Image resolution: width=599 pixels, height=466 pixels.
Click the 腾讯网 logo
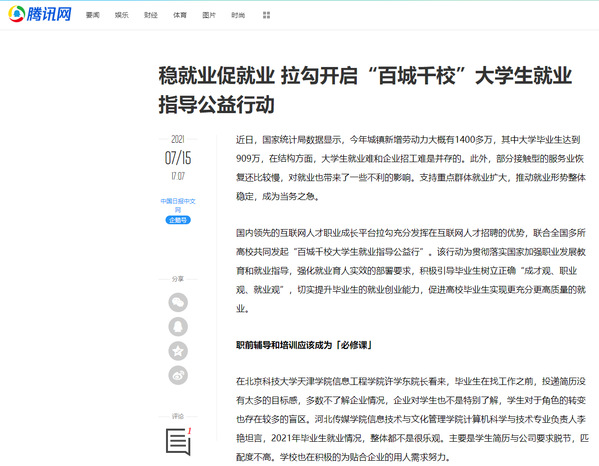(x=40, y=14)
